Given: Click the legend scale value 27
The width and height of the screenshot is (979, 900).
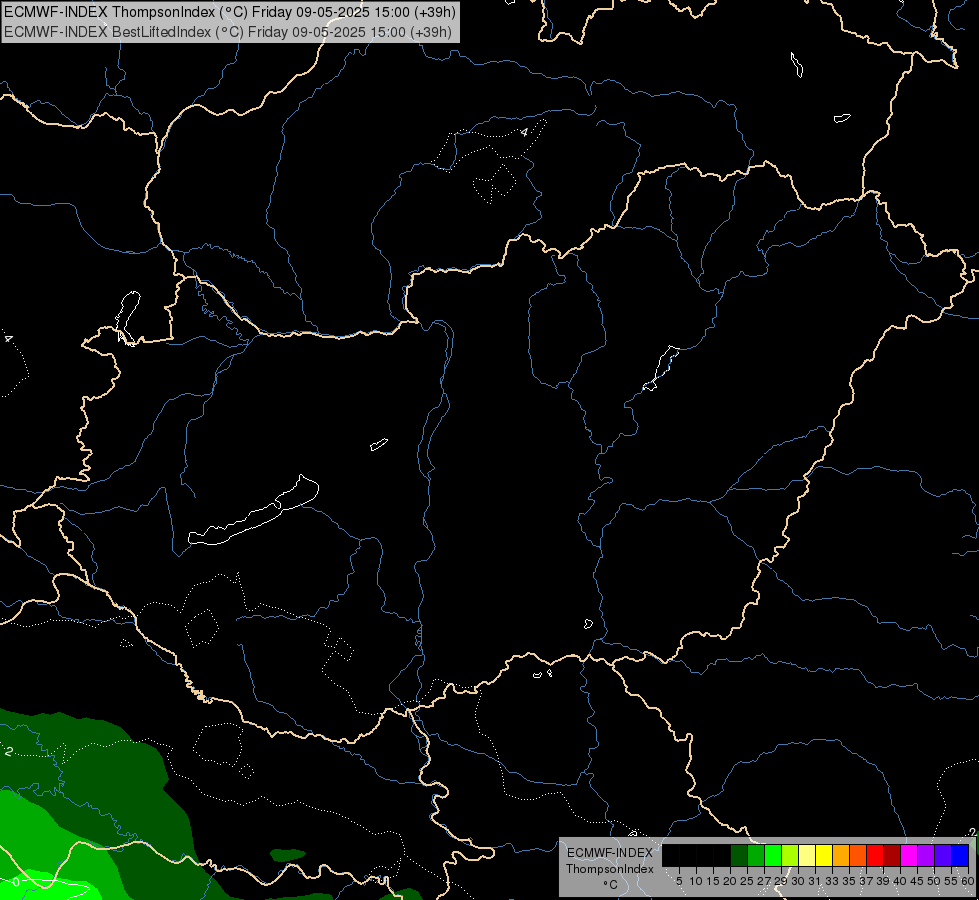Looking at the screenshot, I should pos(764,881).
